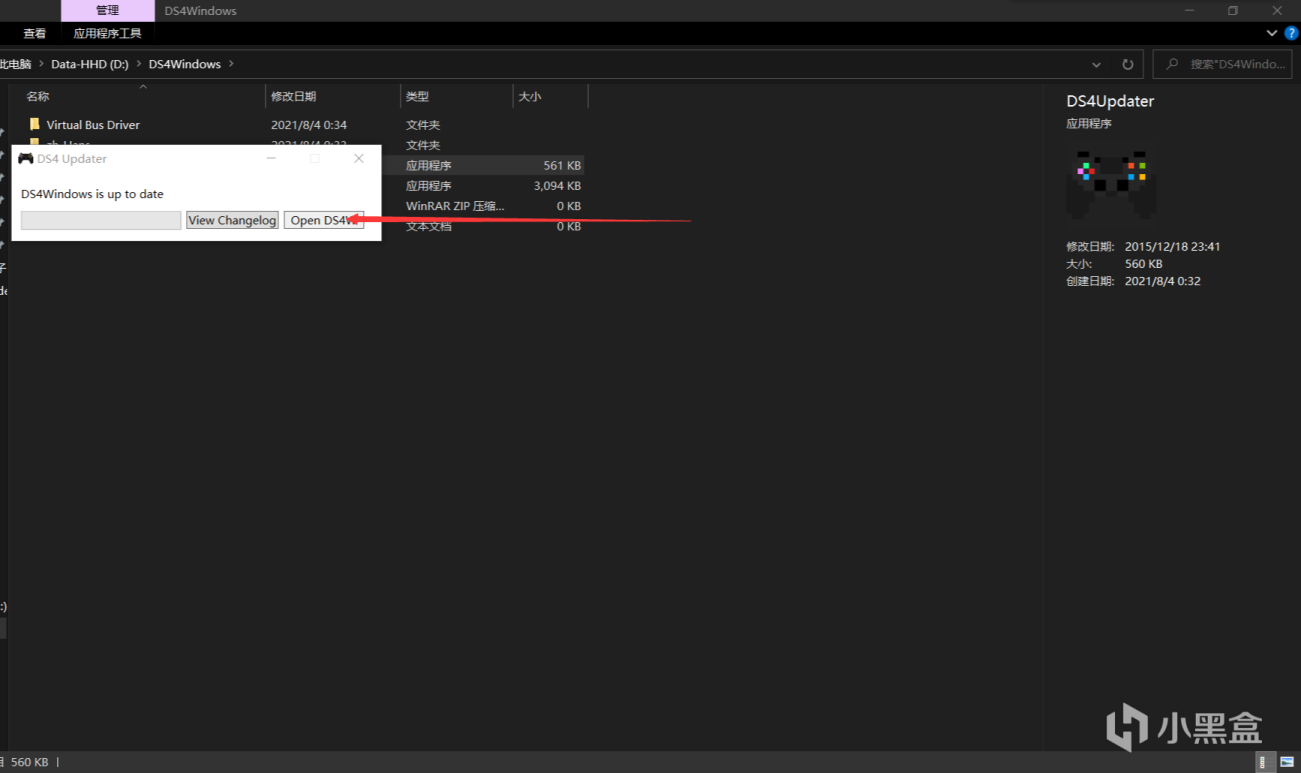
Task: Open the address bar history dropdown
Action: click(1097, 64)
